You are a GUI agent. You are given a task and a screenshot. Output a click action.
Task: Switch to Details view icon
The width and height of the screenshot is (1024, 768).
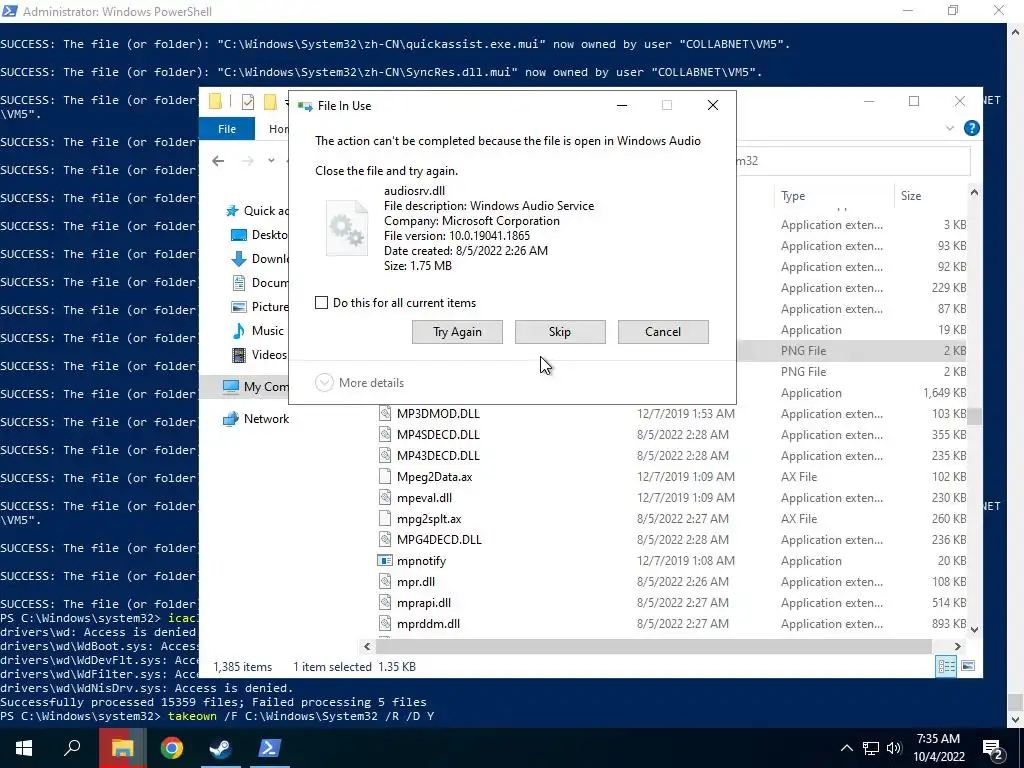(x=946, y=666)
